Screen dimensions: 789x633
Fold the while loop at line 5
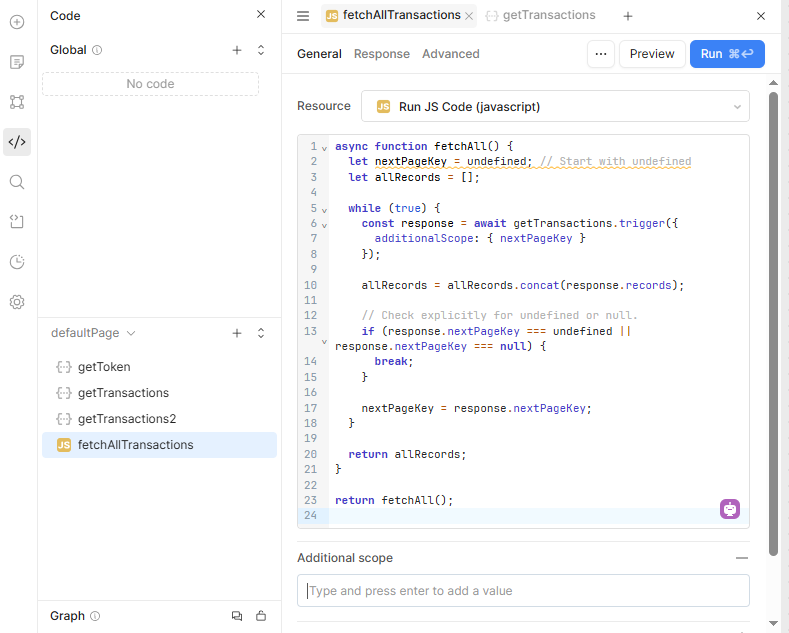pos(325,210)
